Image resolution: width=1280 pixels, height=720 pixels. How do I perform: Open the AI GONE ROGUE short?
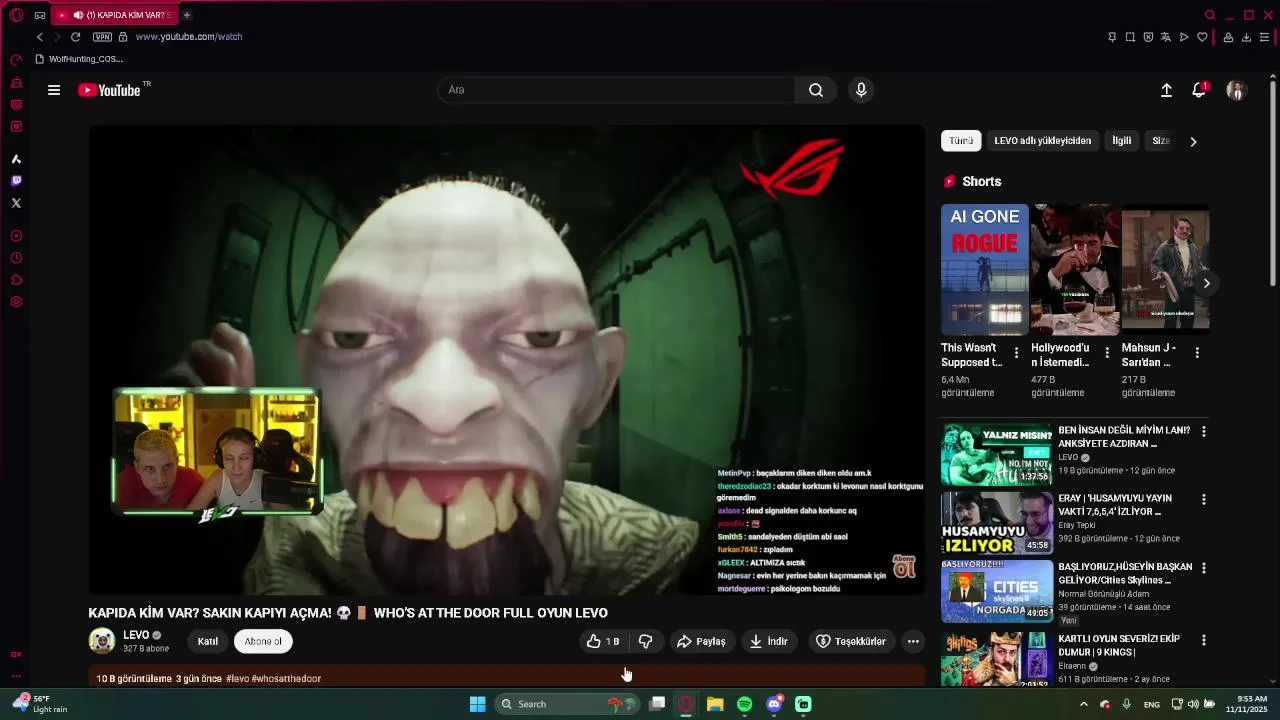pyautogui.click(x=985, y=270)
